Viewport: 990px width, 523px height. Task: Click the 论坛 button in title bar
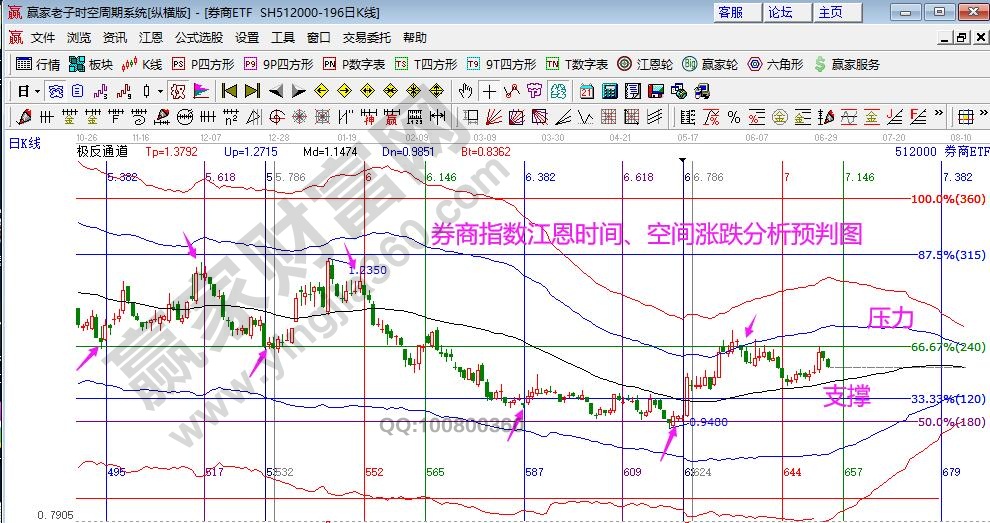[780, 12]
